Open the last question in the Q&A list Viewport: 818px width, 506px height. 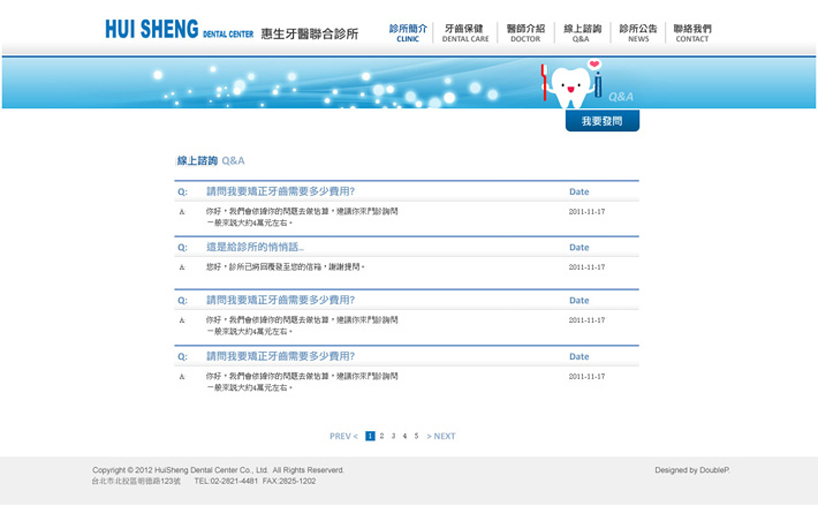(280, 356)
